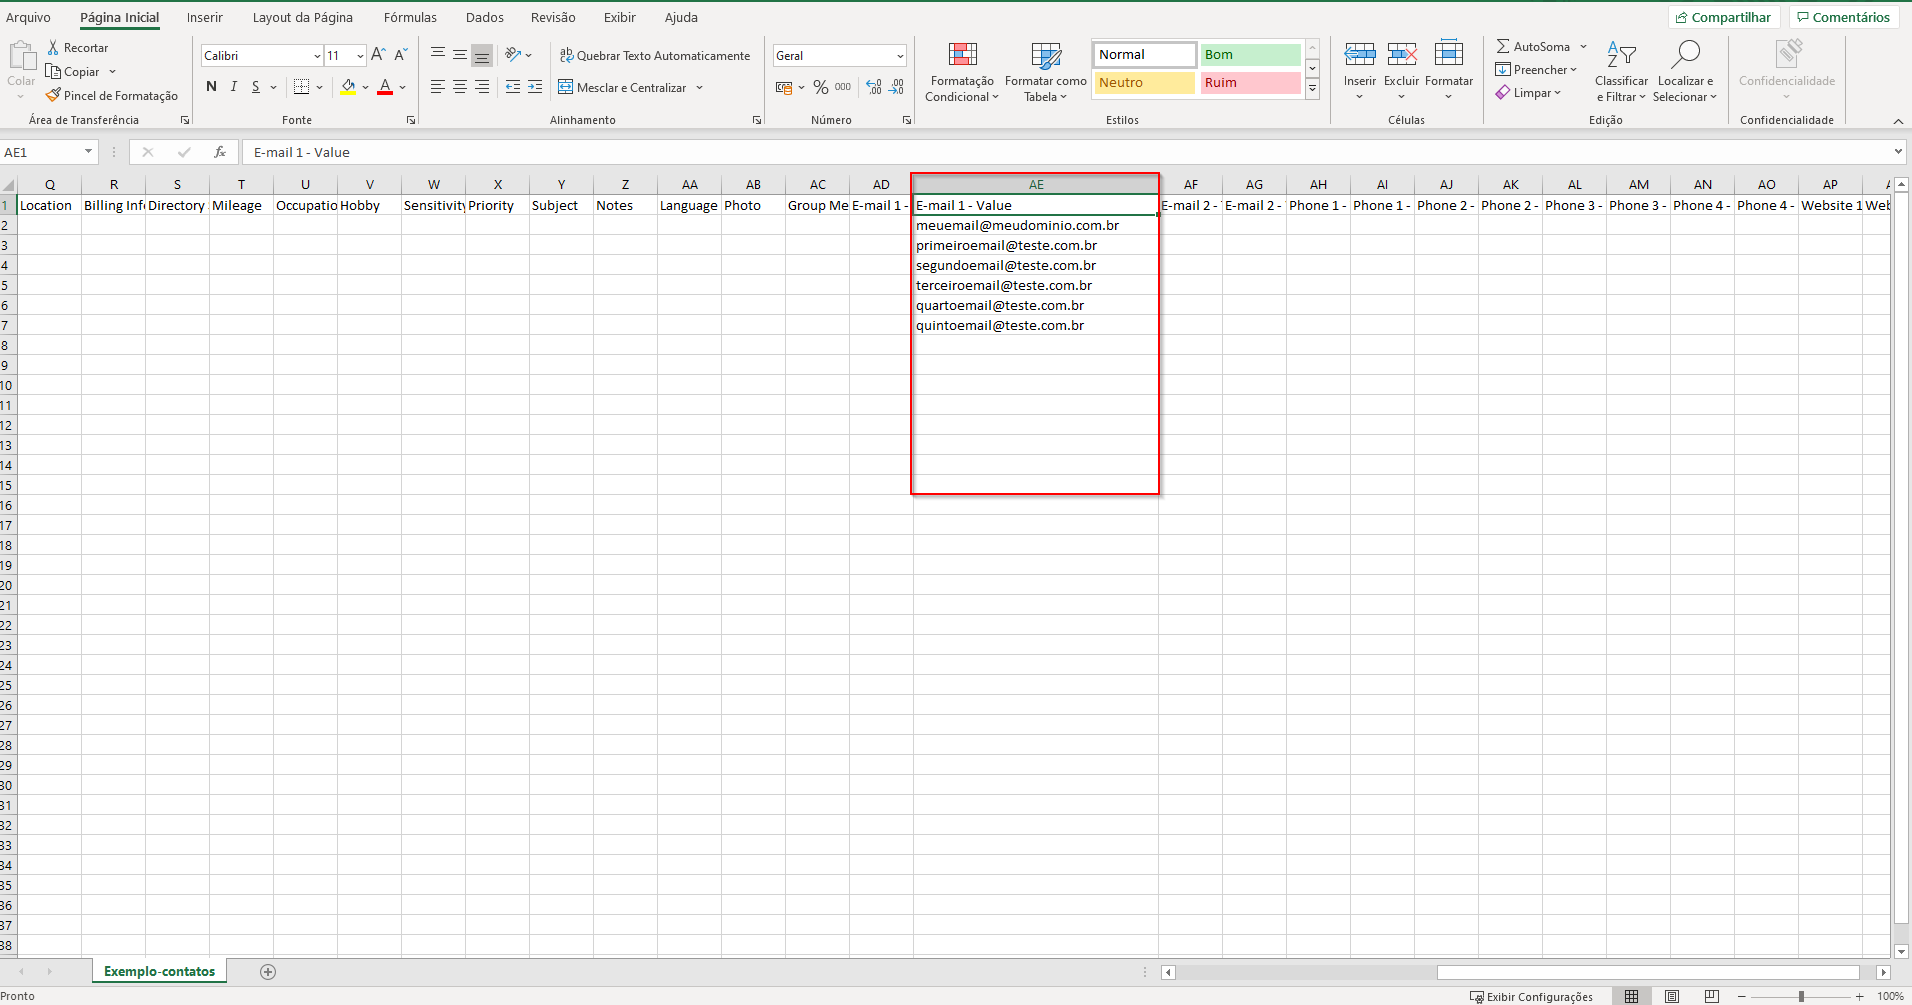
Task: Expand the Name Box AE1 dropdown
Action: (88, 152)
